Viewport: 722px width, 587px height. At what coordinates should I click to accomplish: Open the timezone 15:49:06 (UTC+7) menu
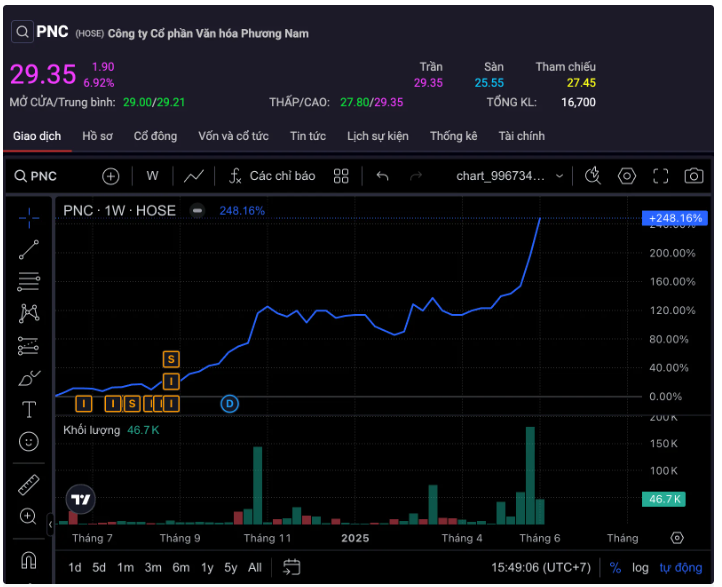pyautogui.click(x=541, y=568)
